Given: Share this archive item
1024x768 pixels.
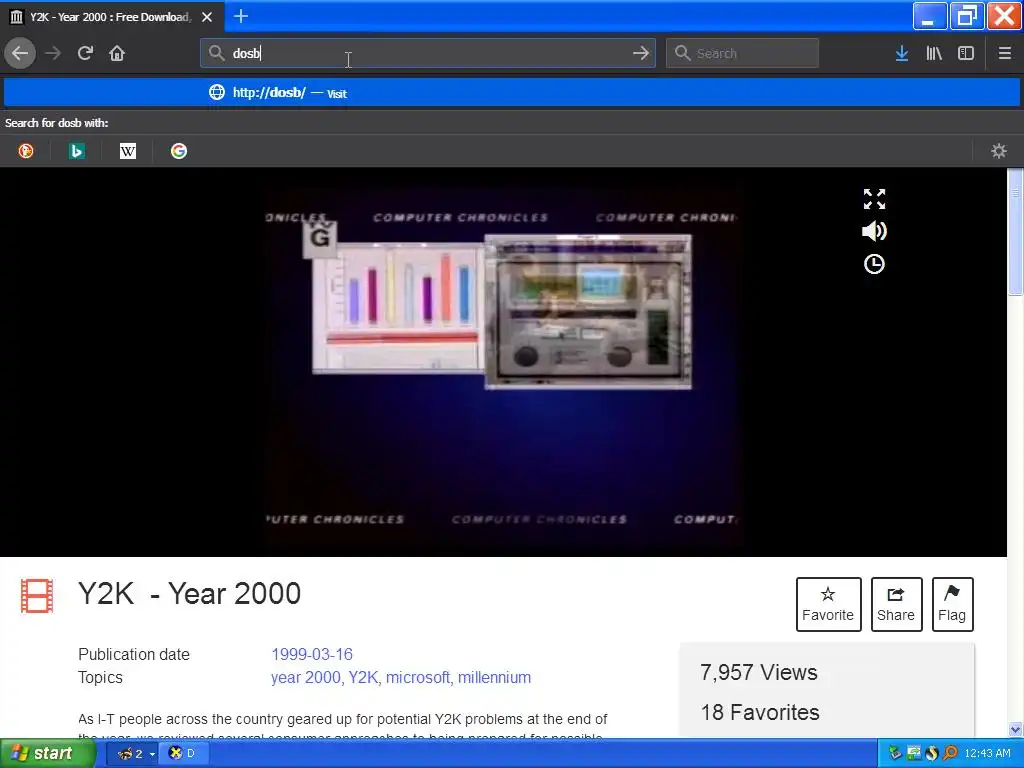Looking at the screenshot, I should 896,604.
